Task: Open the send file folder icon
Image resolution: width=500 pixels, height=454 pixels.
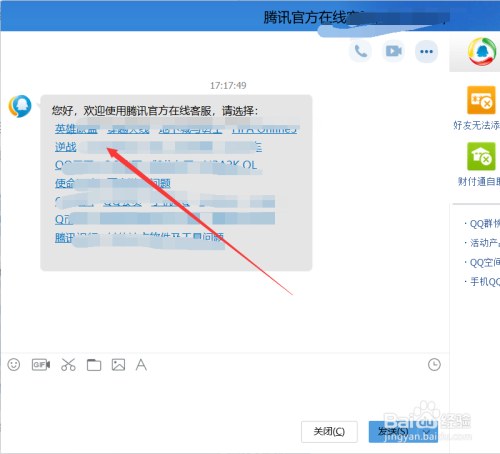Action: (94, 365)
